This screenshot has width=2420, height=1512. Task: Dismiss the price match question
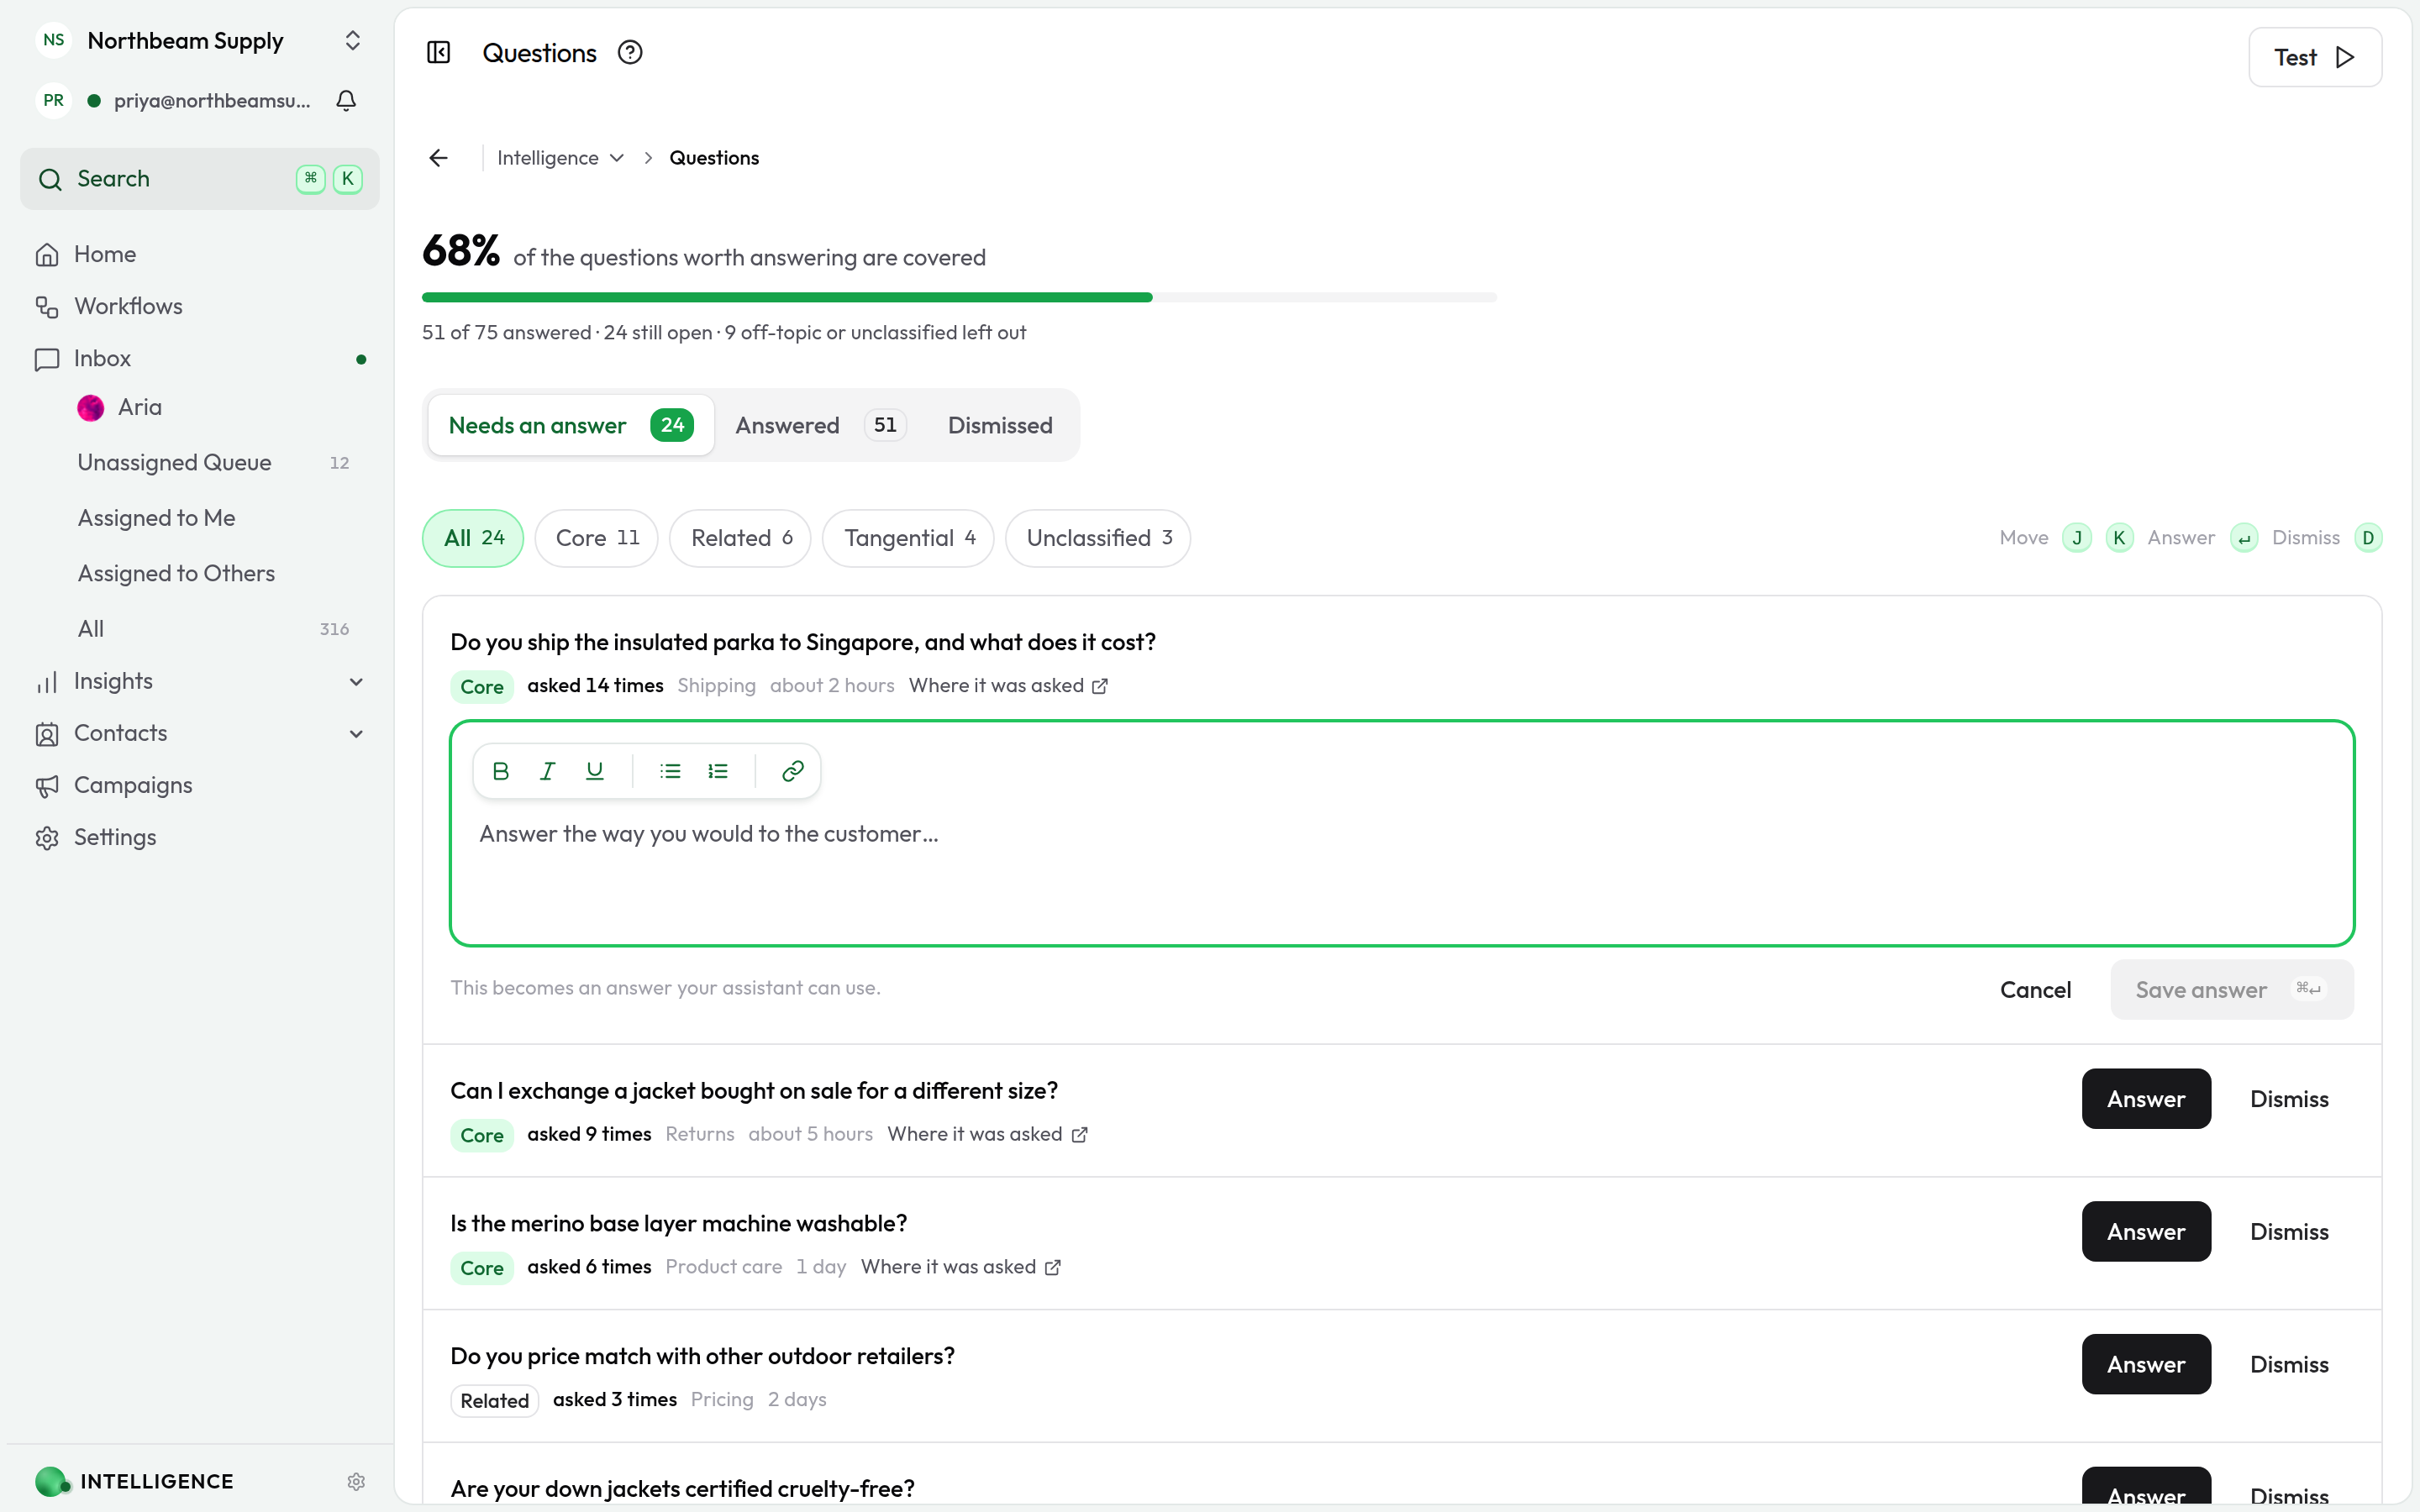coord(2289,1365)
